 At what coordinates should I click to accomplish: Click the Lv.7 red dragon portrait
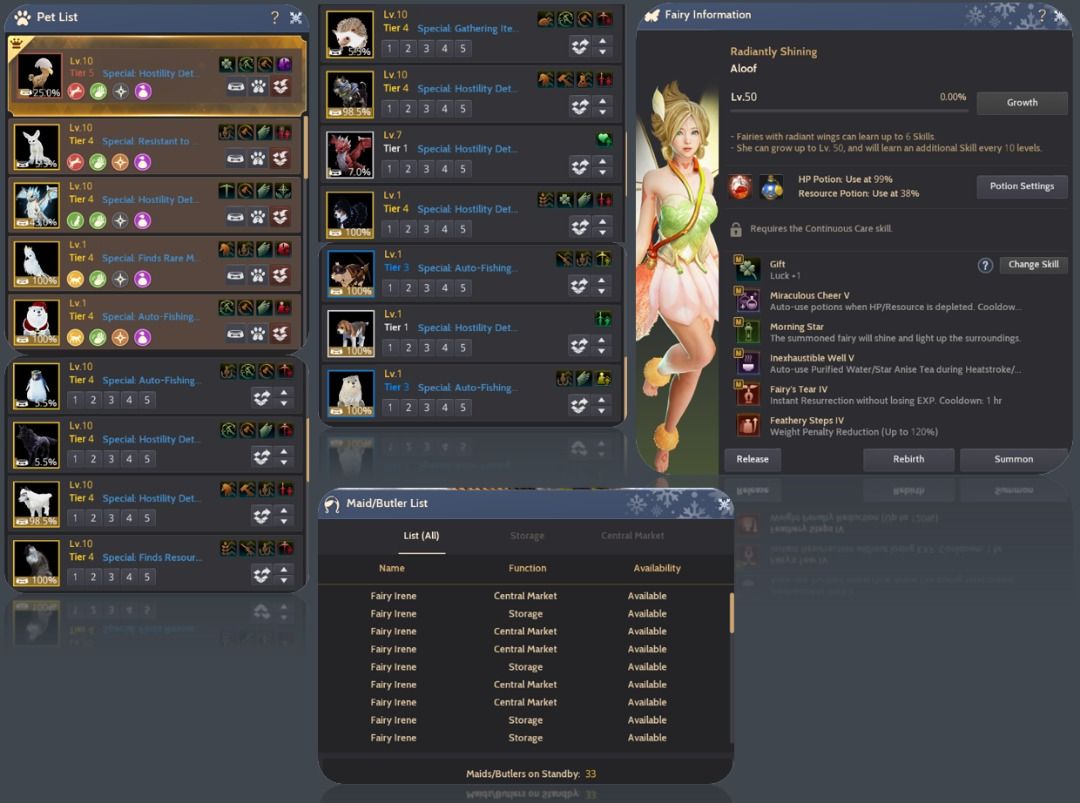[350, 155]
